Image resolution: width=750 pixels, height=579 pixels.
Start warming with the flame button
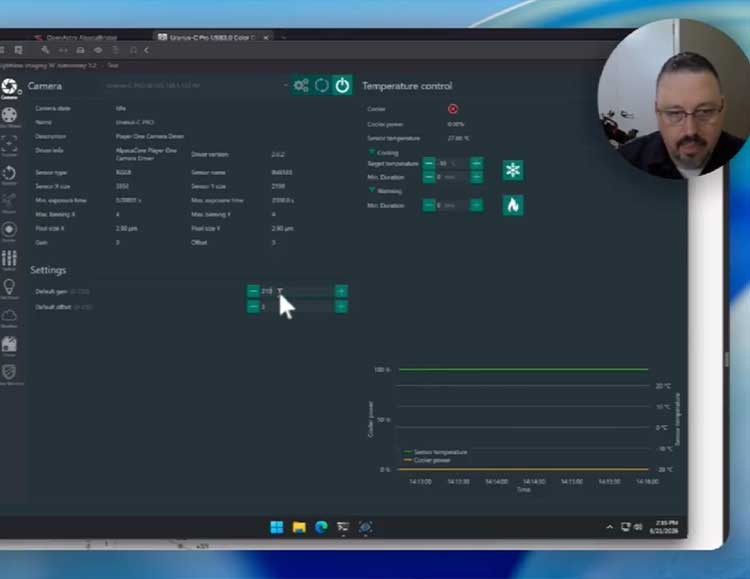[x=513, y=205]
